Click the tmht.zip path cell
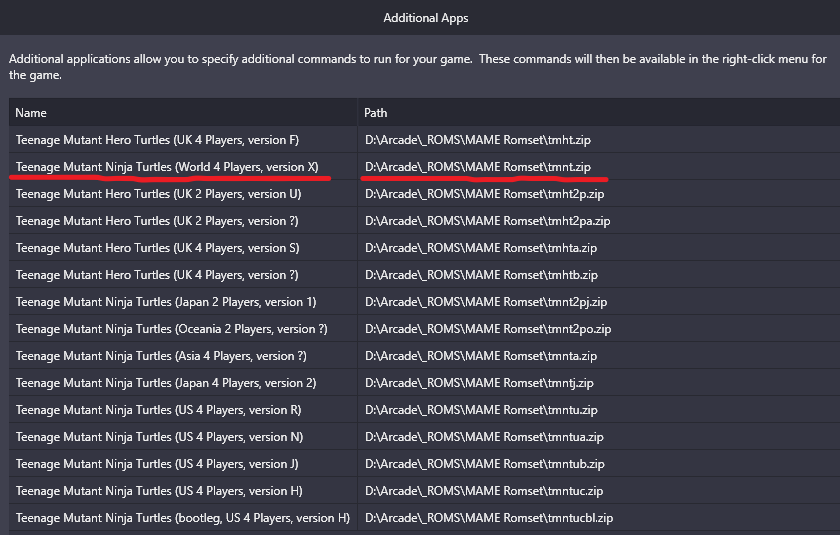This screenshot has height=535, width=840. (x=599, y=140)
